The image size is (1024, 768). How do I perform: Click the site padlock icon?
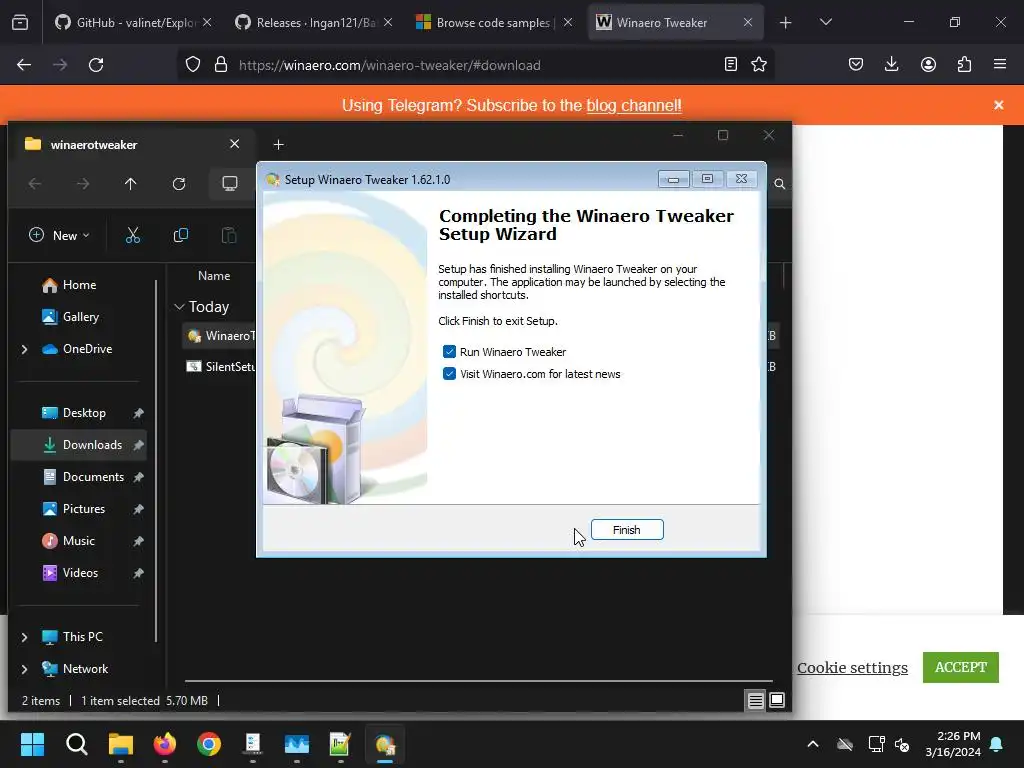(x=221, y=65)
